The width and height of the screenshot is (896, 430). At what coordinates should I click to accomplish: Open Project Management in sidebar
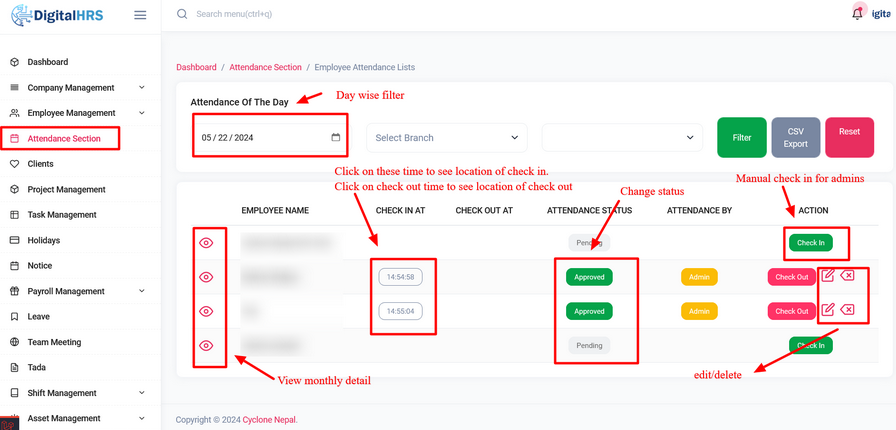click(x=66, y=190)
